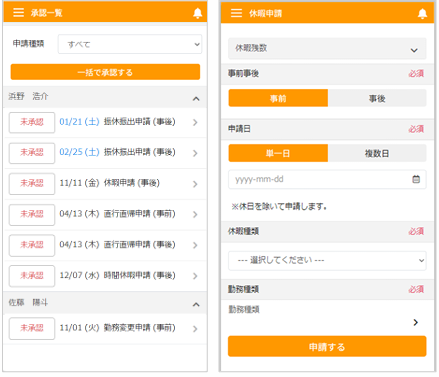Viewport: 439px width, 377px height.
Task: Expand 休暇残数 panel
Action: pos(327,49)
